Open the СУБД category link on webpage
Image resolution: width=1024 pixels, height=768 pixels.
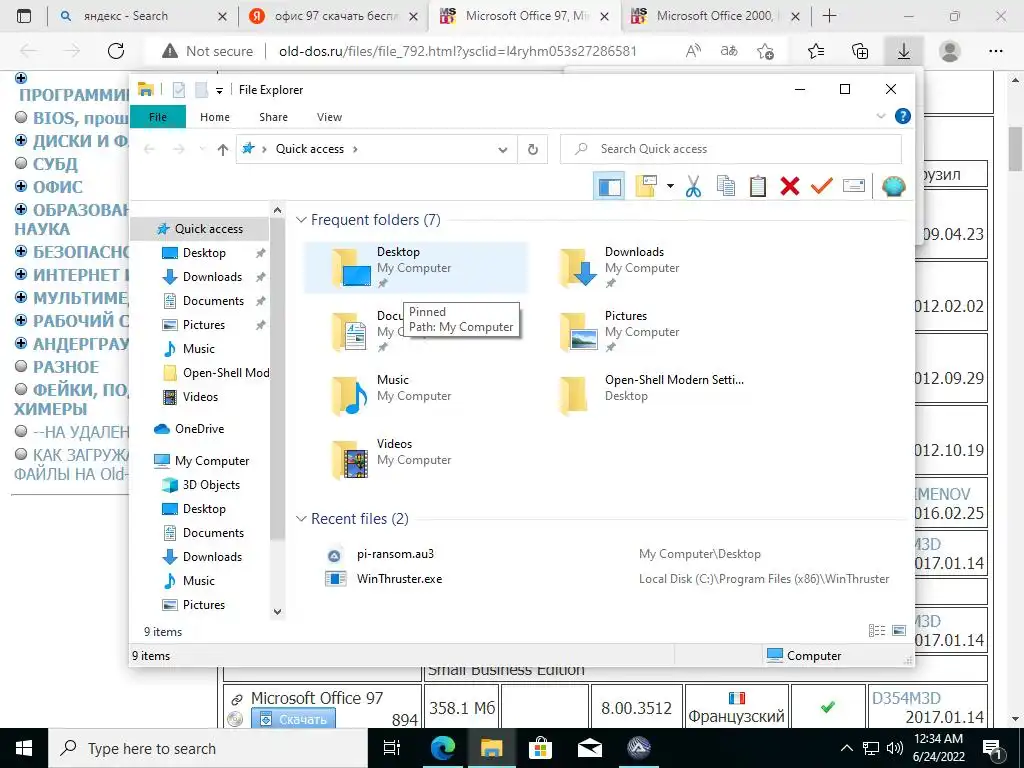coord(55,165)
